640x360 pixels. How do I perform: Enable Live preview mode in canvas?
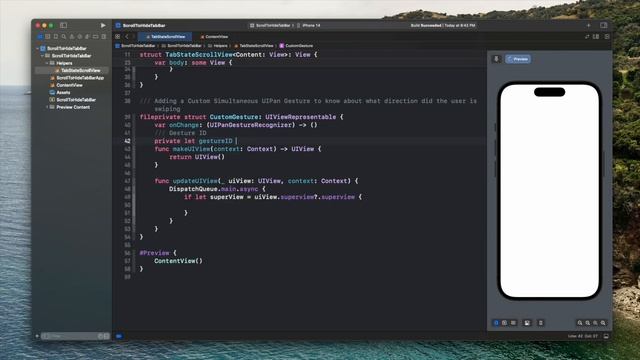point(496,323)
